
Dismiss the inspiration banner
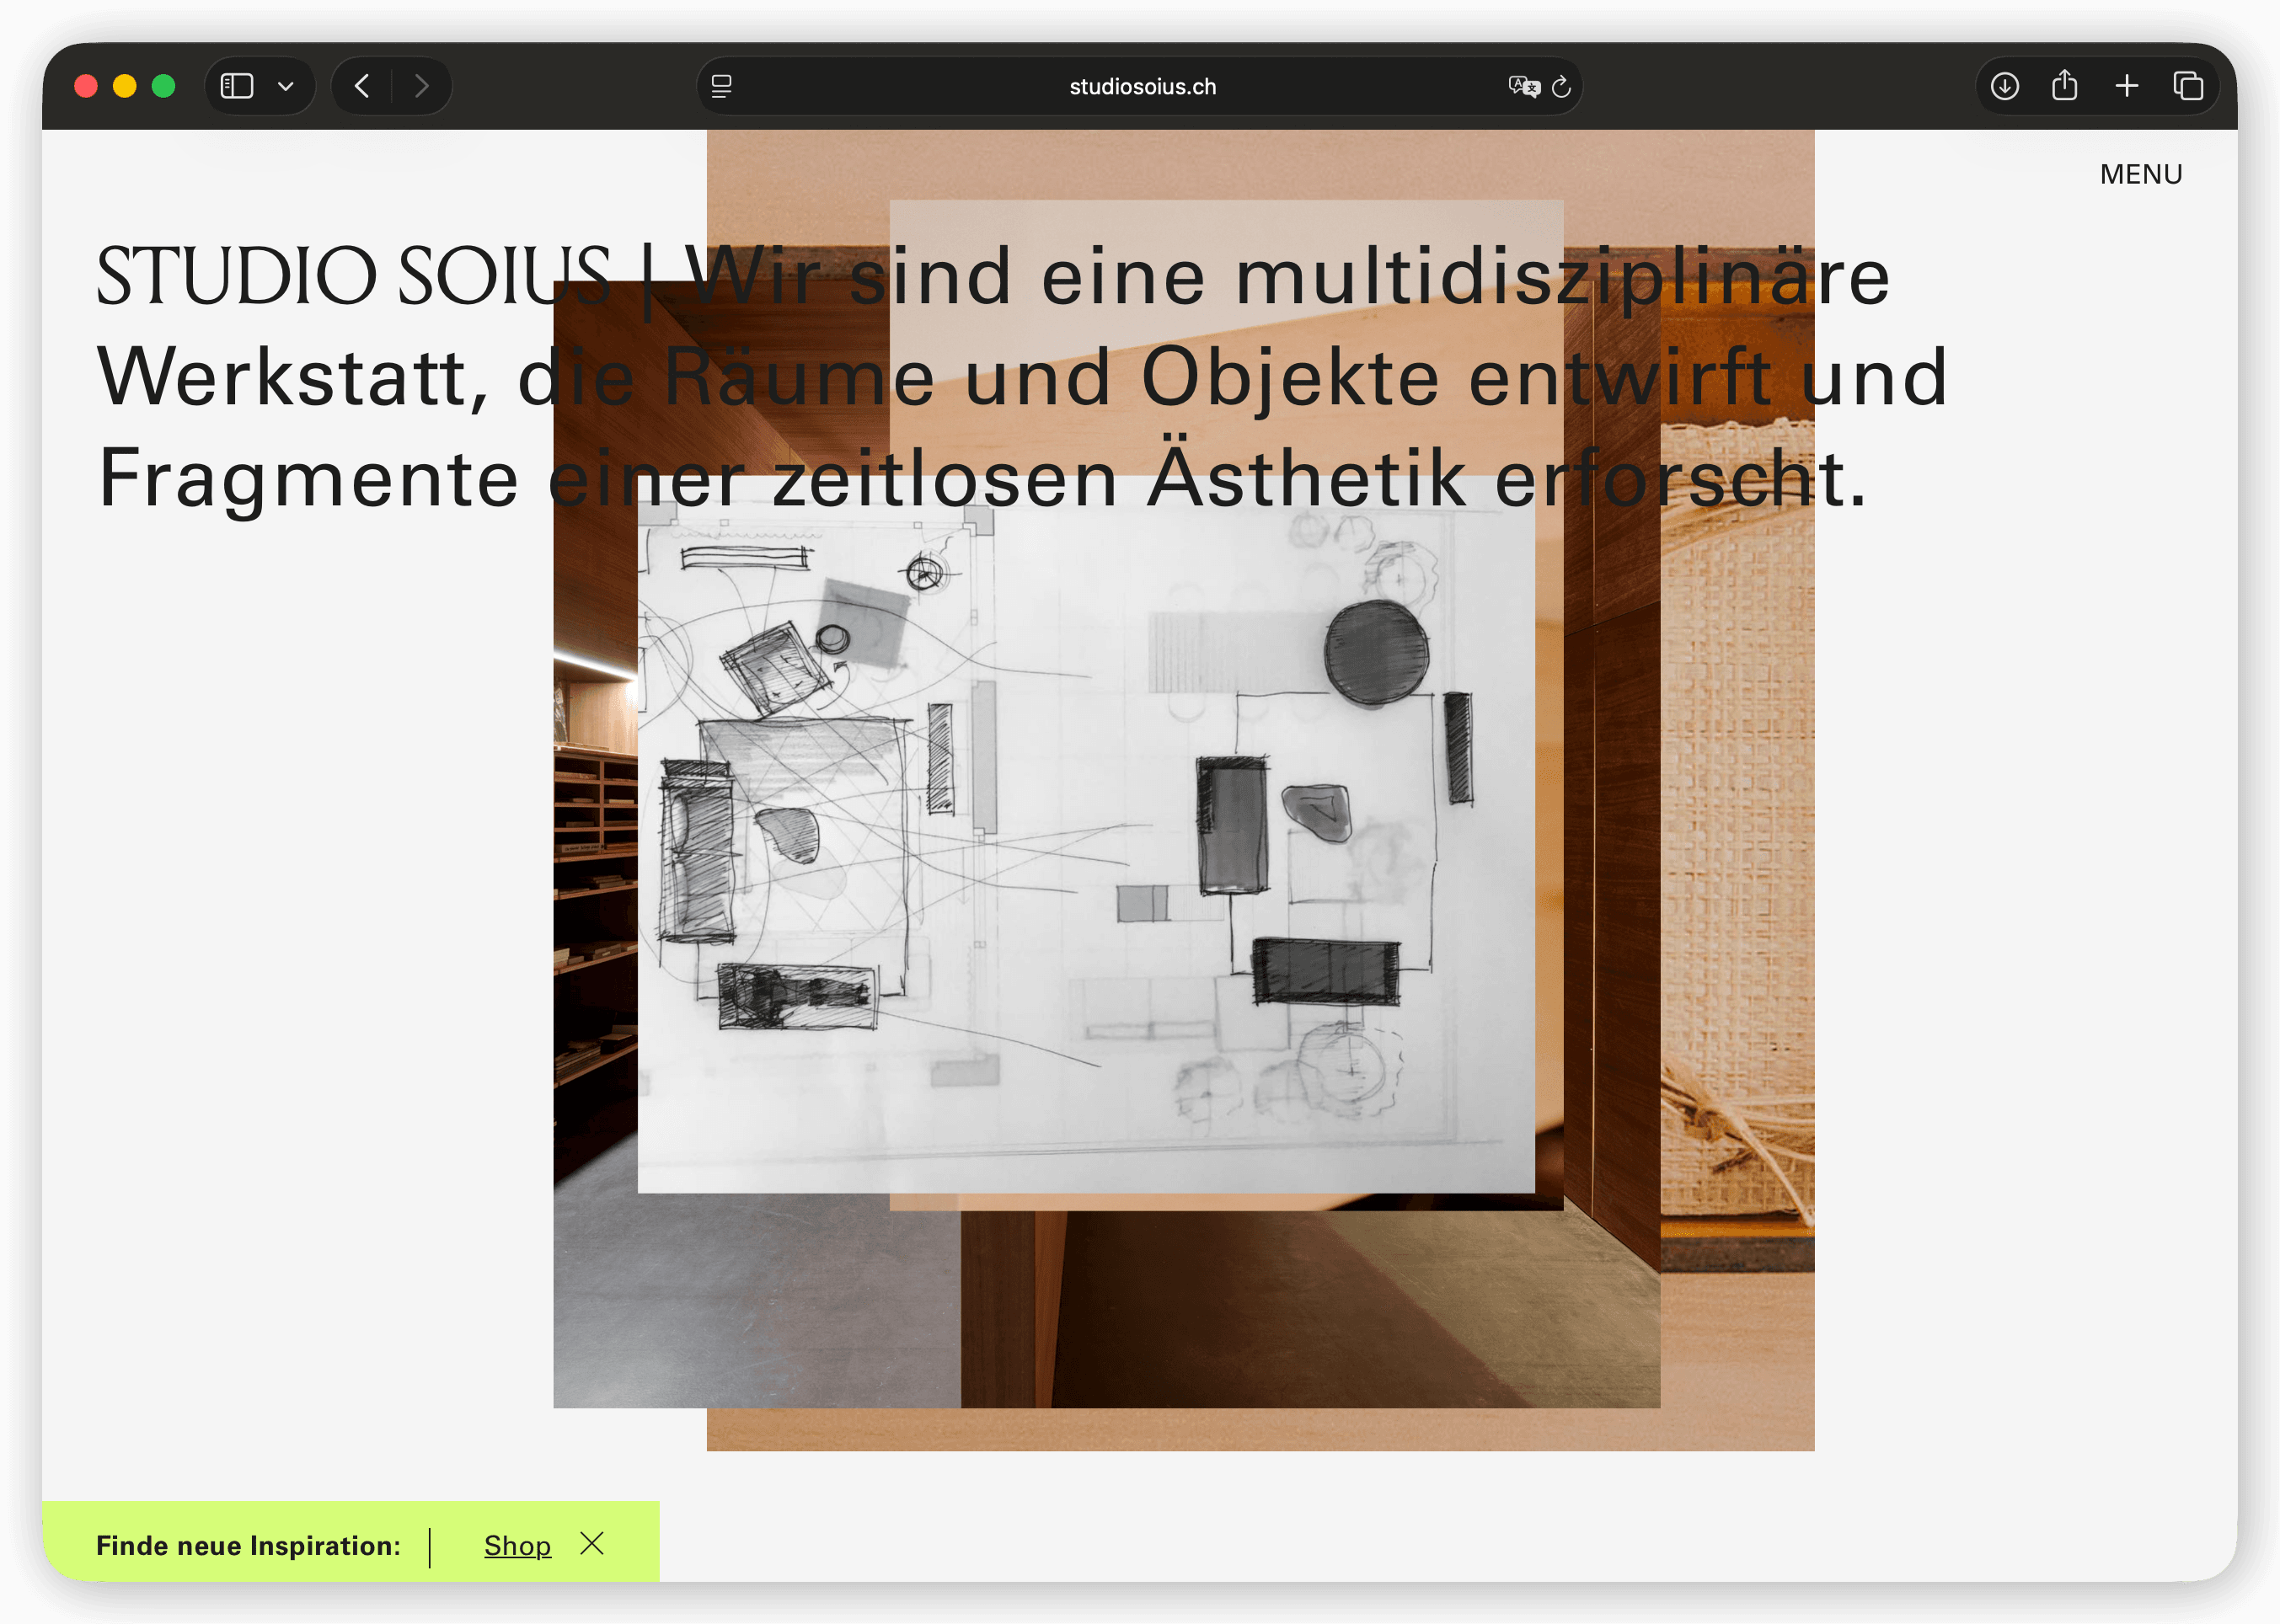(x=592, y=1543)
